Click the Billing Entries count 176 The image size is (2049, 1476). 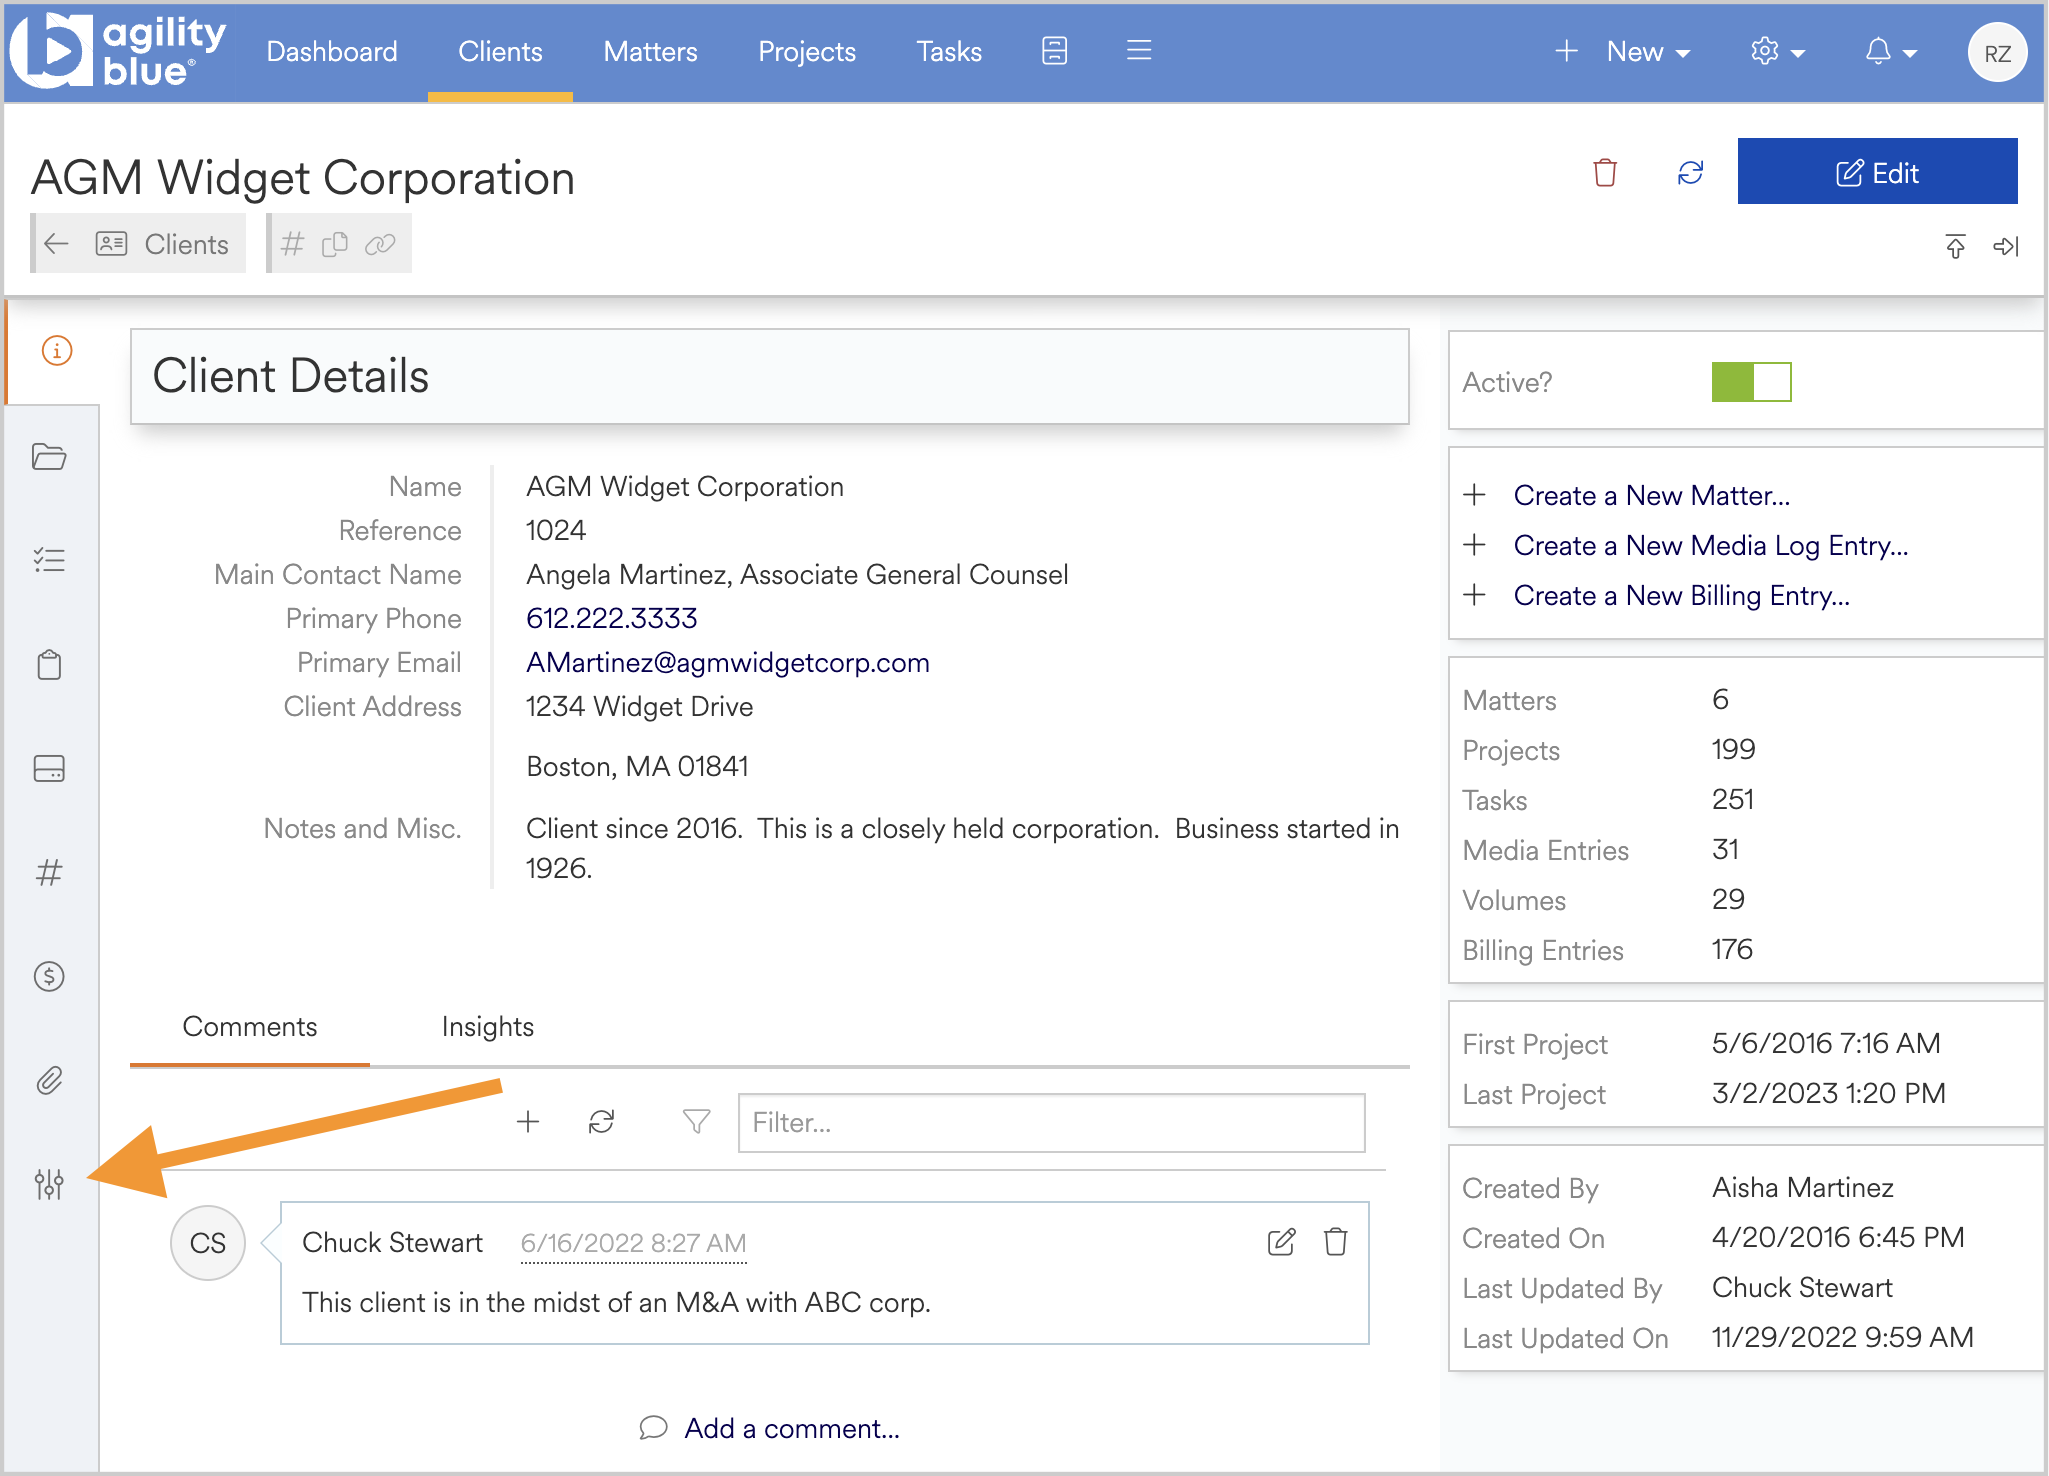pyautogui.click(x=1732, y=949)
